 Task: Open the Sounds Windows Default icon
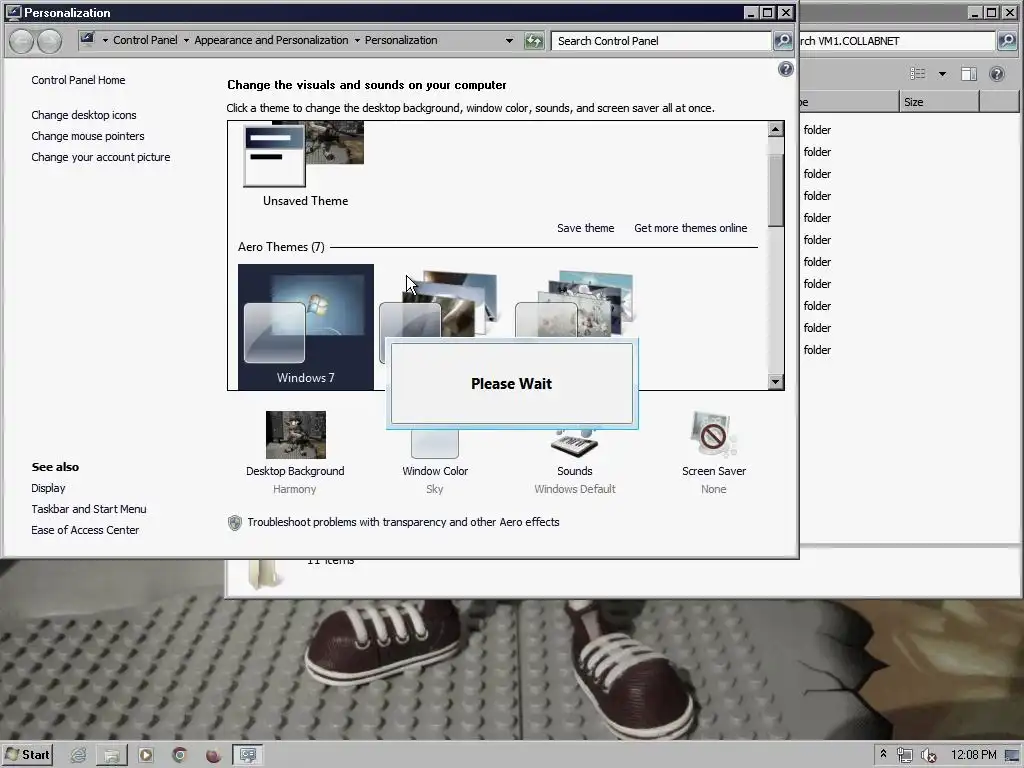(x=574, y=444)
